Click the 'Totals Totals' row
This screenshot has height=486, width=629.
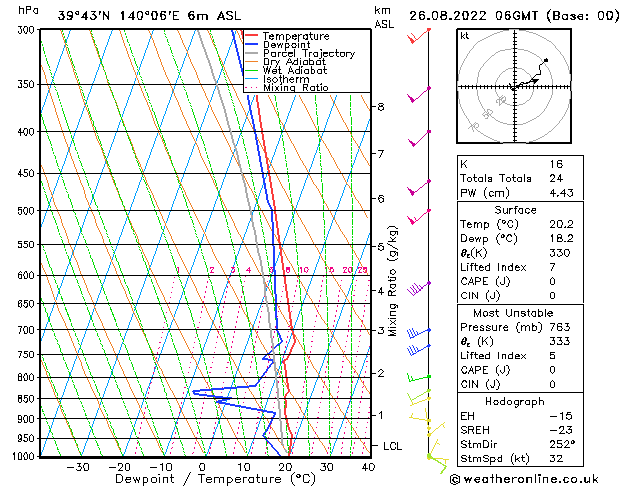(x=520, y=178)
